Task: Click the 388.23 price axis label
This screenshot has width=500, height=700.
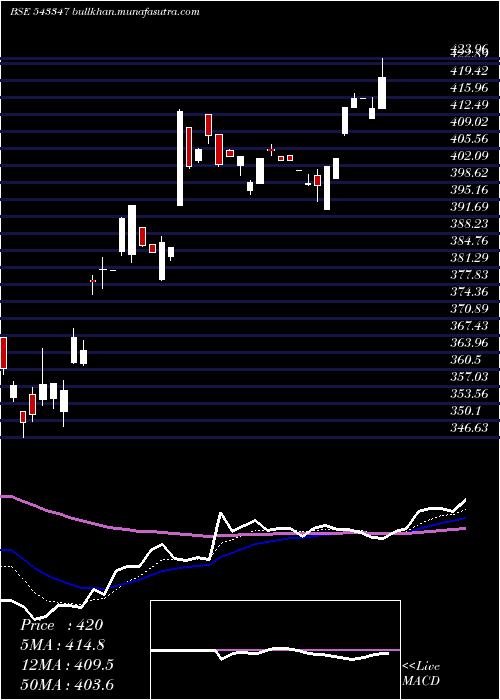Action: tap(469, 224)
